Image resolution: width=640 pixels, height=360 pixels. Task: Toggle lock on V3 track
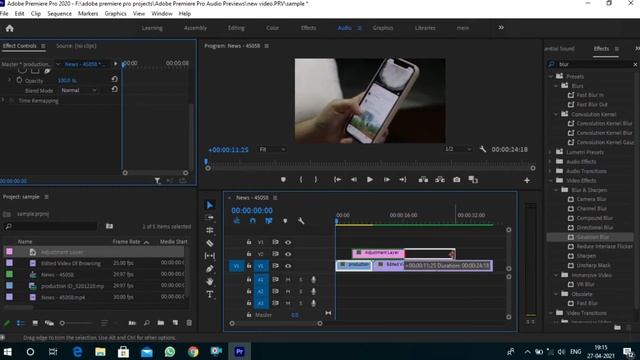249,242
